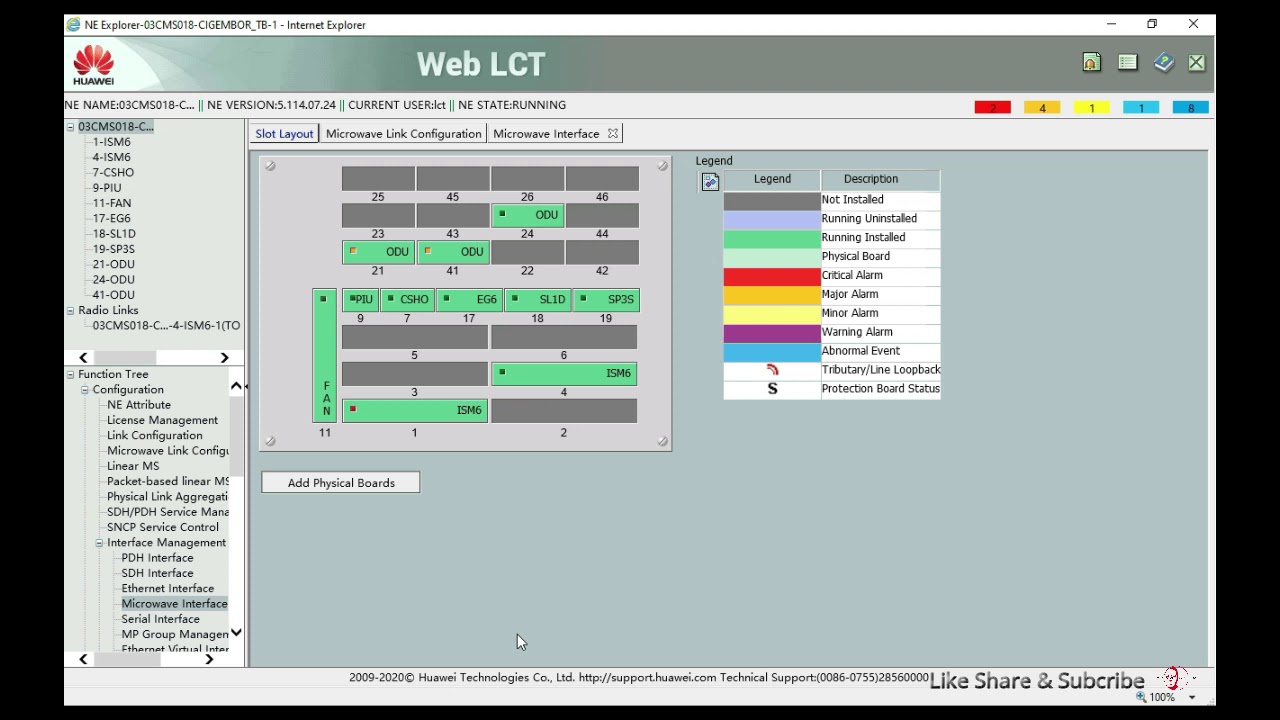Image resolution: width=1280 pixels, height=720 pixels.
Task: Open PDH Interface under Interface Management
Action: coord(157,558)
